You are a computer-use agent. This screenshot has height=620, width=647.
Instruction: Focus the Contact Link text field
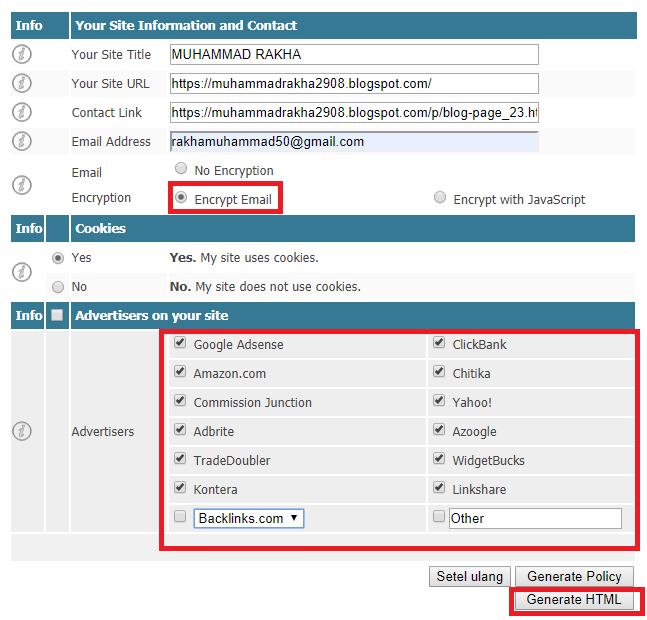tap(354, 112)
